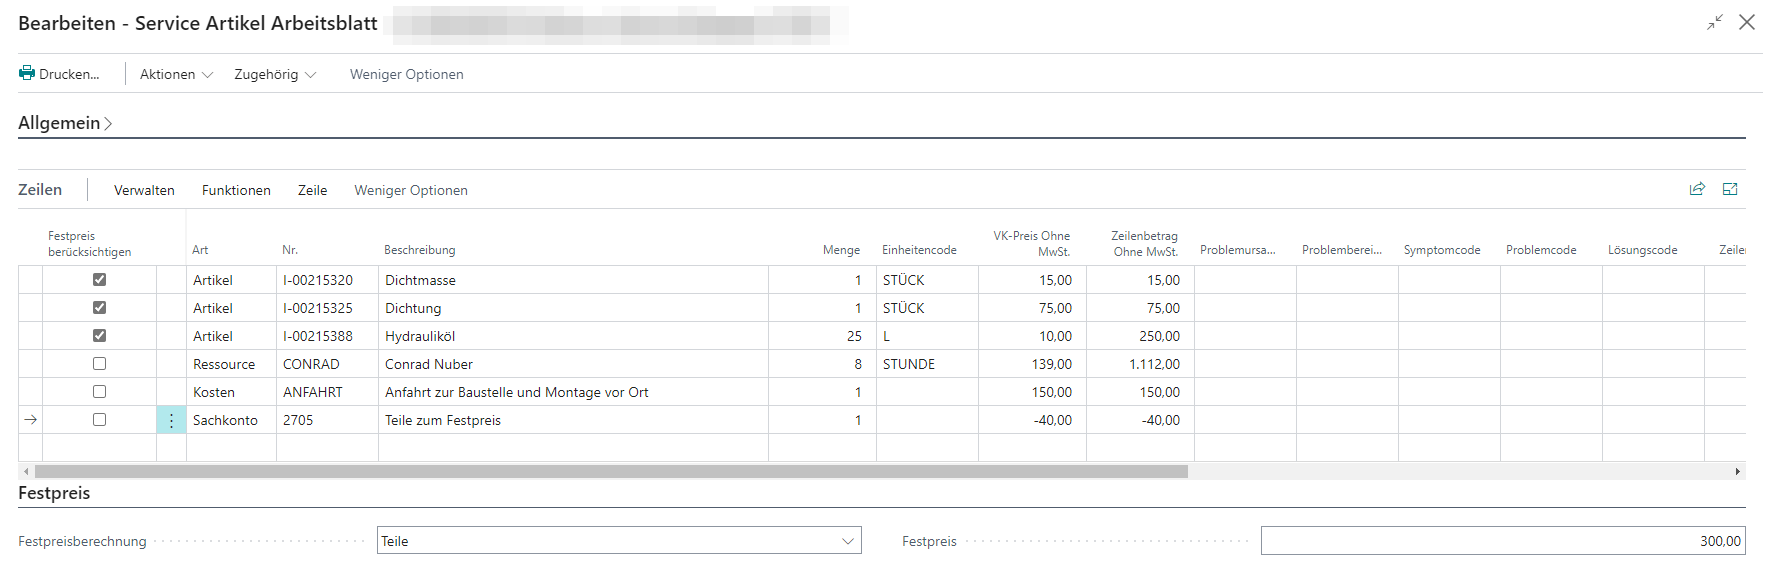1768x576 pixels.
Task: Click the Drucken printer icon
Action: coord(27,73)
